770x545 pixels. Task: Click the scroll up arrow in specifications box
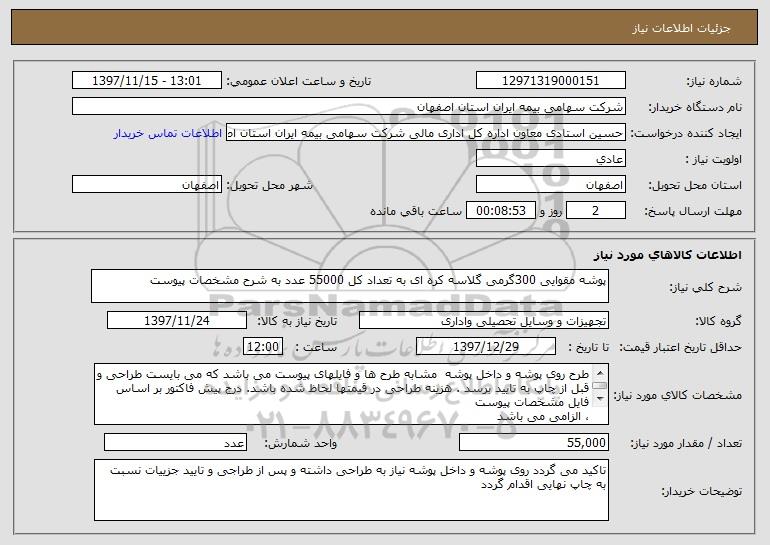tap(600, 373)
